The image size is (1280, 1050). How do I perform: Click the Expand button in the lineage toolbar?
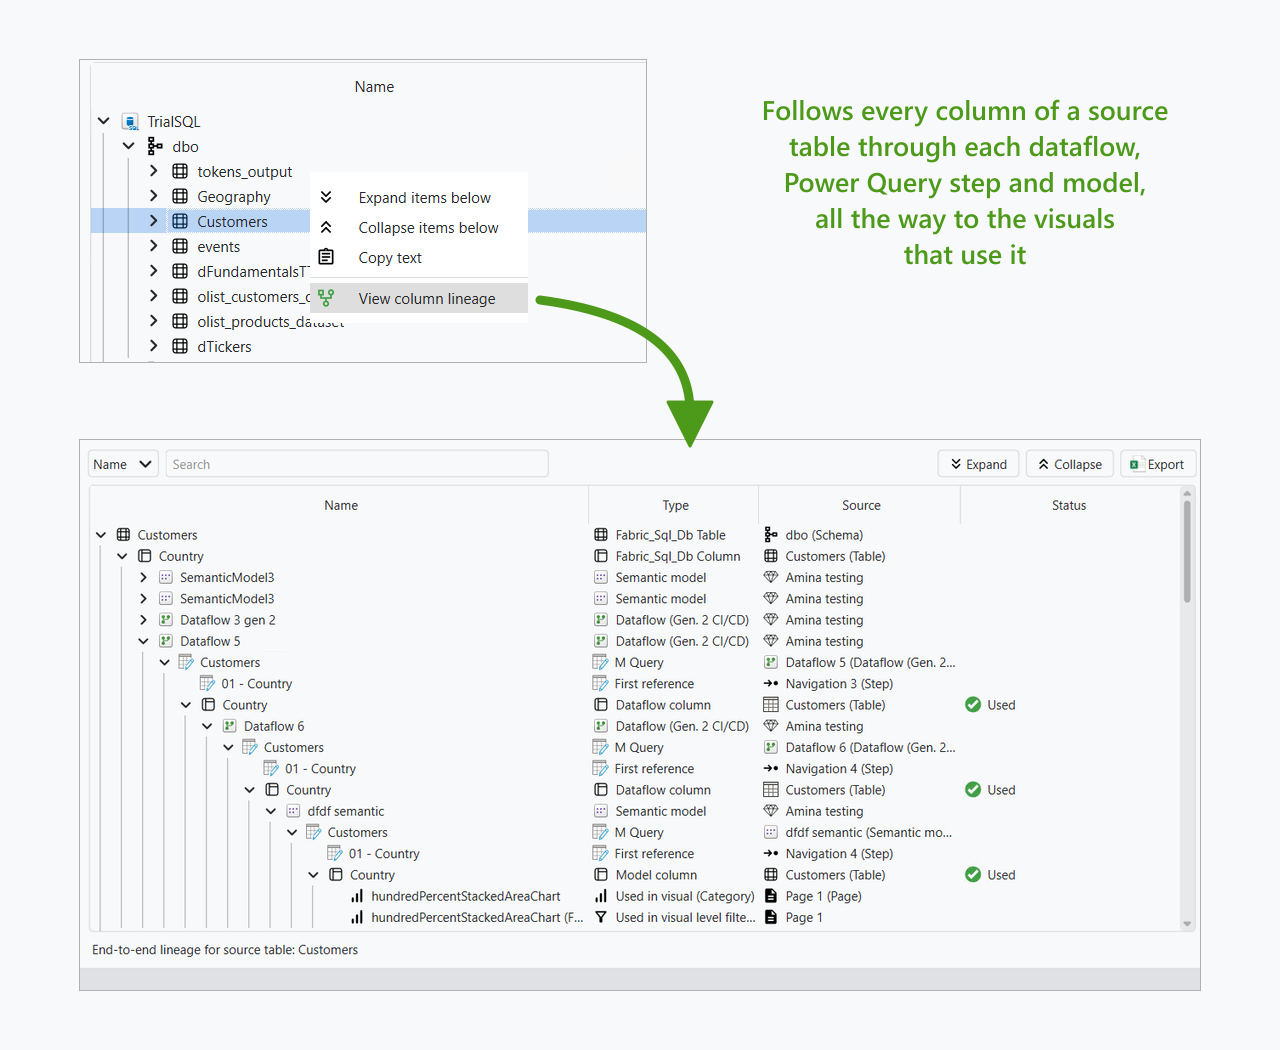point(979,464)
